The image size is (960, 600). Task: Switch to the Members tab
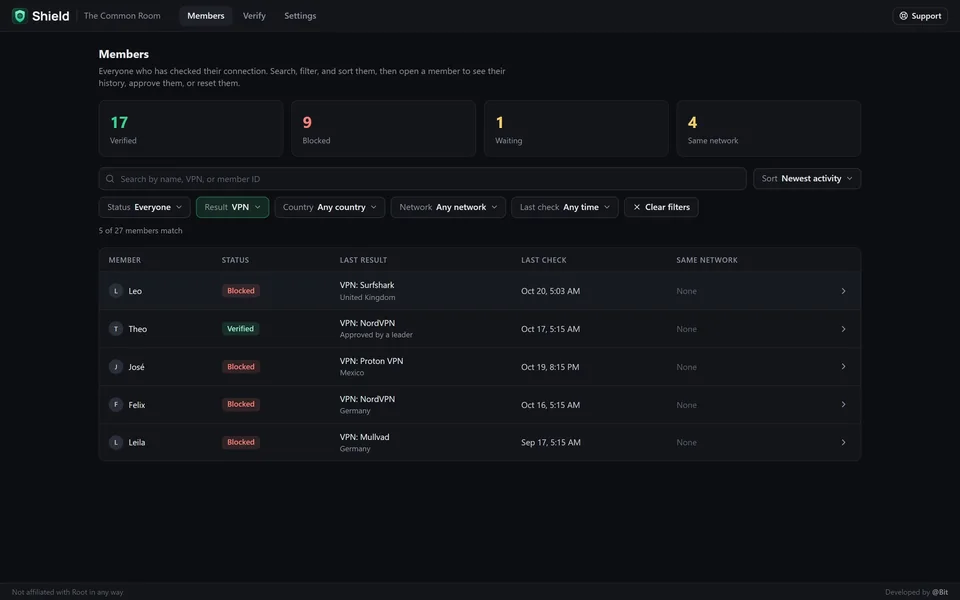pyautogui.click(x=206, y=16)
